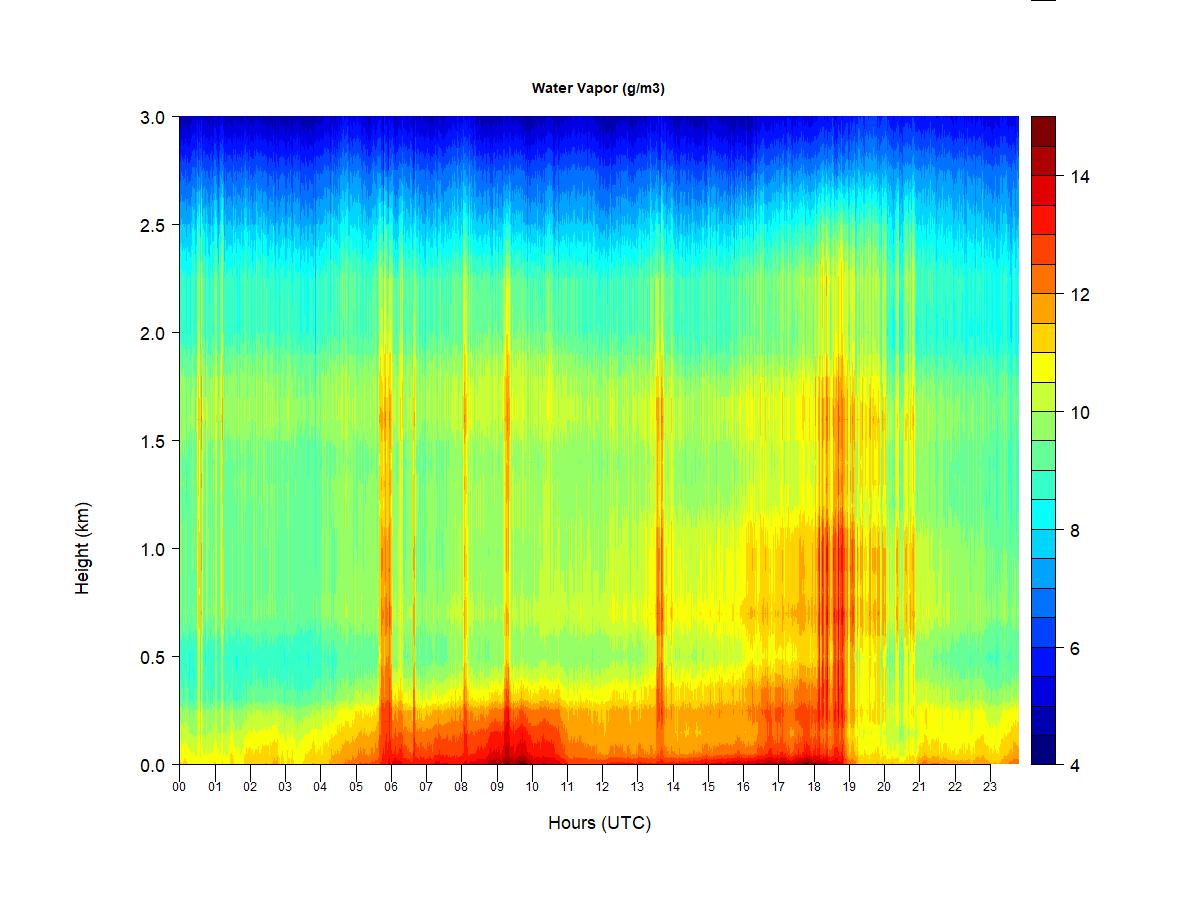Click the 00 hour tick label
Viewport: 1200px width, 900px height.
pos(180,787)
